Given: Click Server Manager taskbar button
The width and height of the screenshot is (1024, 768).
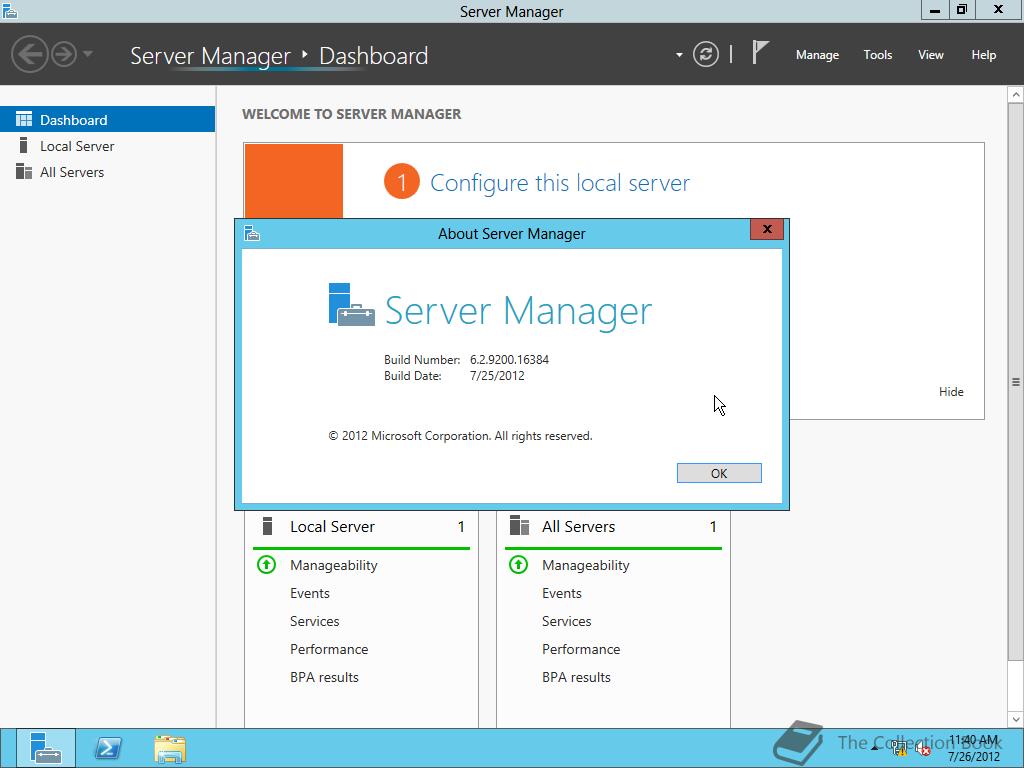Looking at the screenshot, I should (x=45, y=748).
